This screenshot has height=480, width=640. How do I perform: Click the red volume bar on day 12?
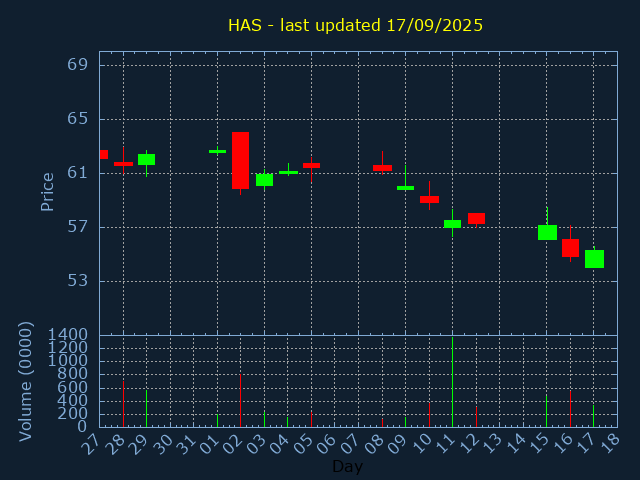point(476,417)
